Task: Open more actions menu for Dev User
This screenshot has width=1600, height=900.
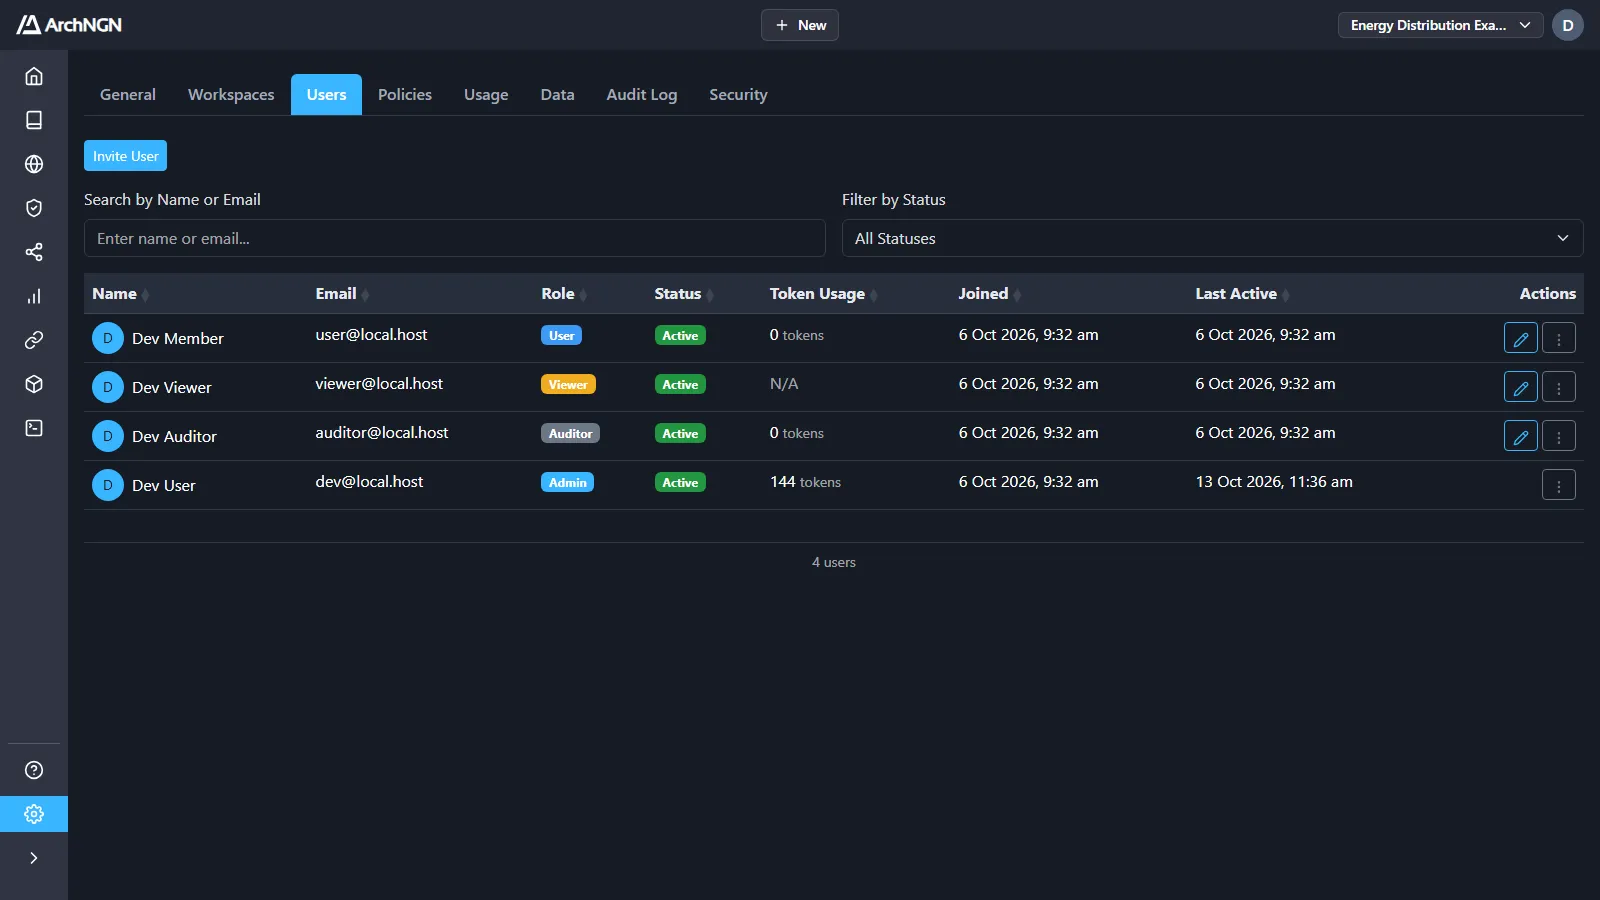Action: coord(1559,485)
